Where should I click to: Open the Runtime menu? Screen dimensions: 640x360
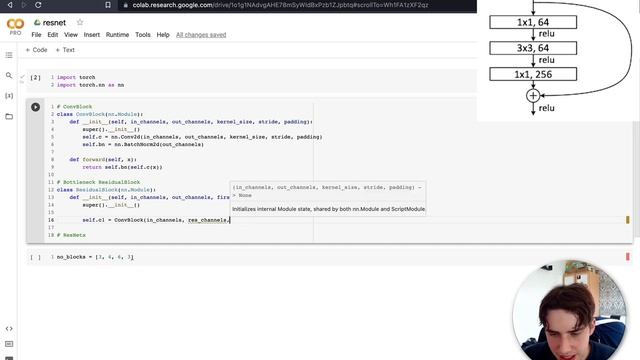tap(118, 35)
